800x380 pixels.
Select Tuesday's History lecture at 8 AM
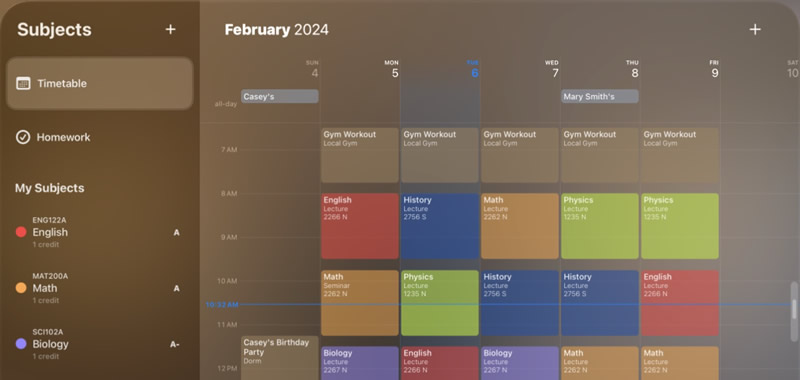click(440, 226)
